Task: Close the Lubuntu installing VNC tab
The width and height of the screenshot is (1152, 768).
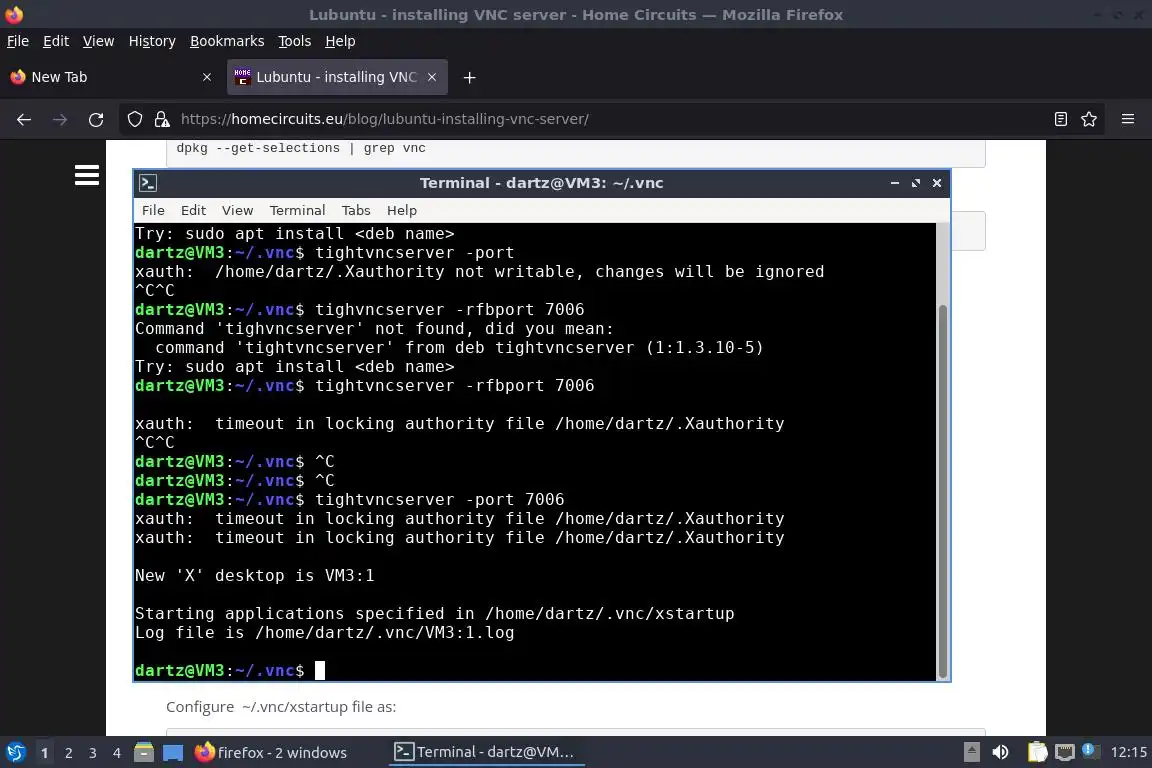Action: click(432, 77)
